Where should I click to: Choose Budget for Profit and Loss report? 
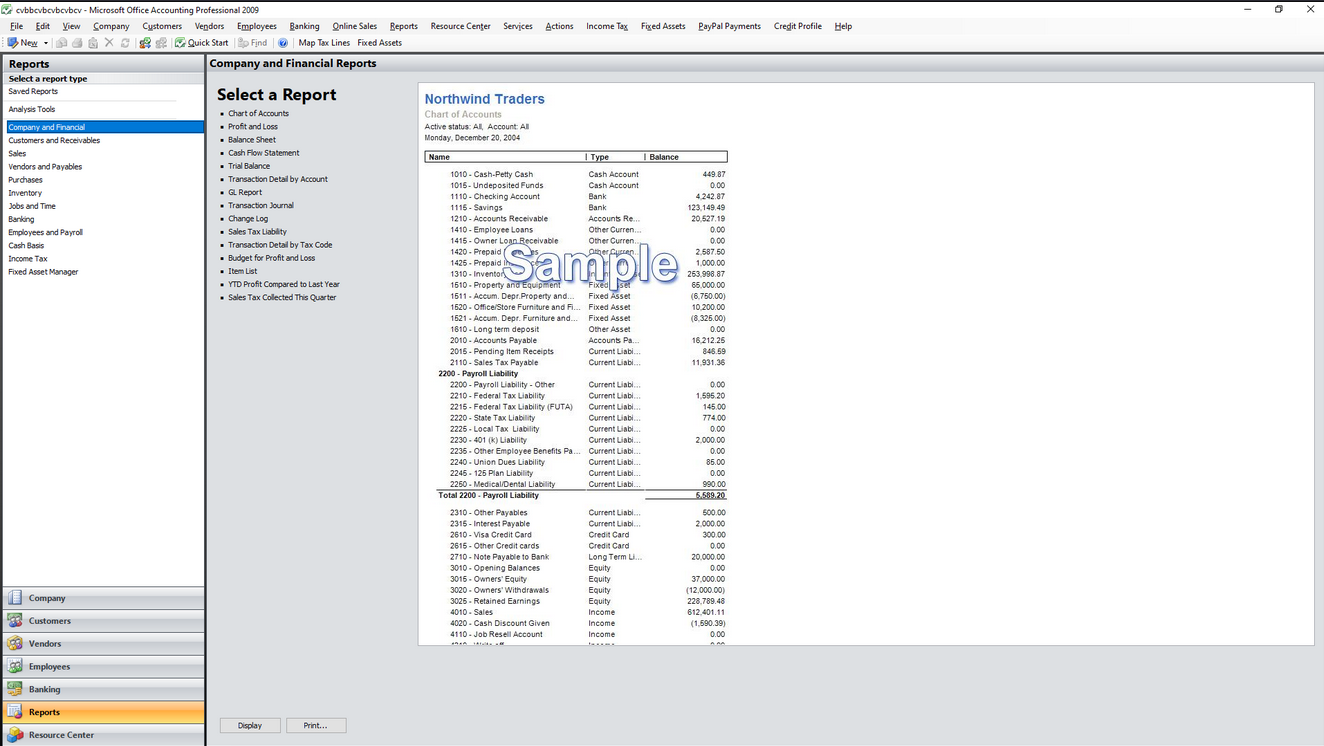point(272,258)
